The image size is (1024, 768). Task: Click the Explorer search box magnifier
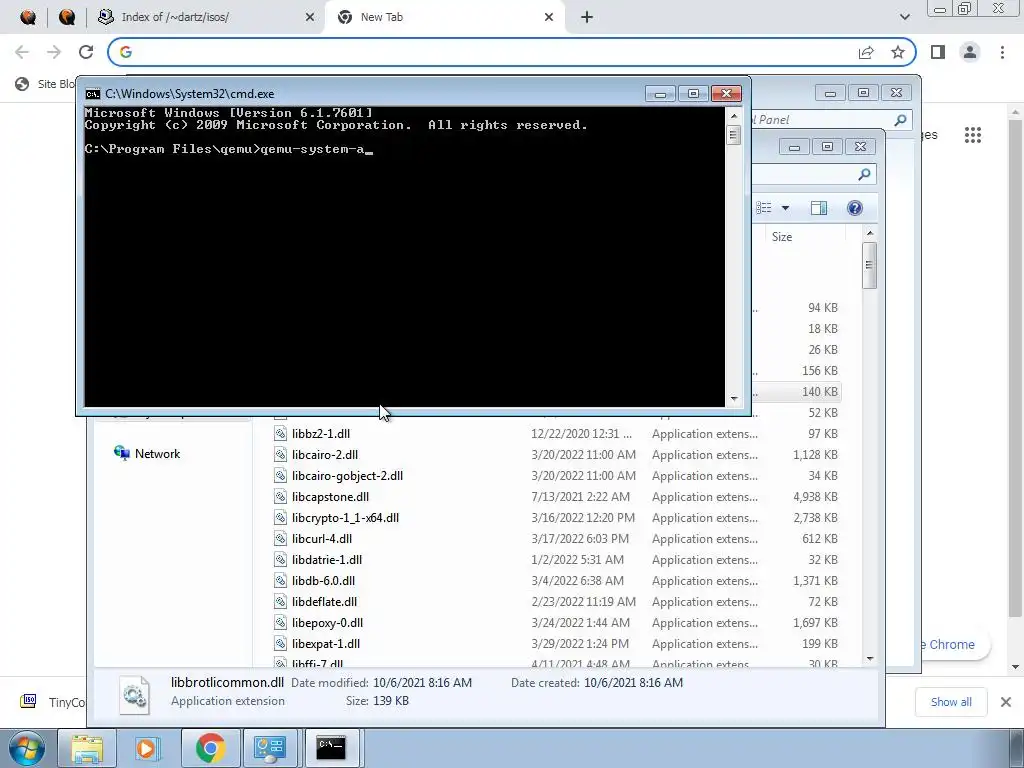pyautogui.click(x=864, y=174)
